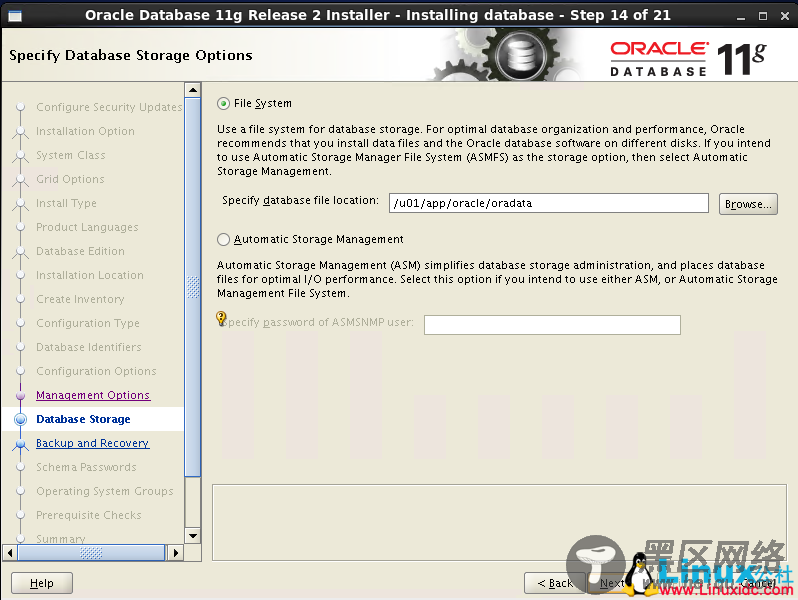Click Configuration Type step
Image resolution: width=798 pixels, height=600 pixels.
[88, 323]
